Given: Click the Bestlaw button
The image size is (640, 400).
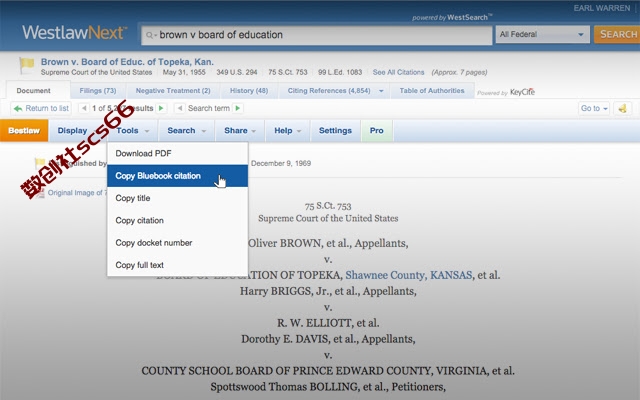Looking at the screenshot, I should pyautogui.click(x=24, y=131).
